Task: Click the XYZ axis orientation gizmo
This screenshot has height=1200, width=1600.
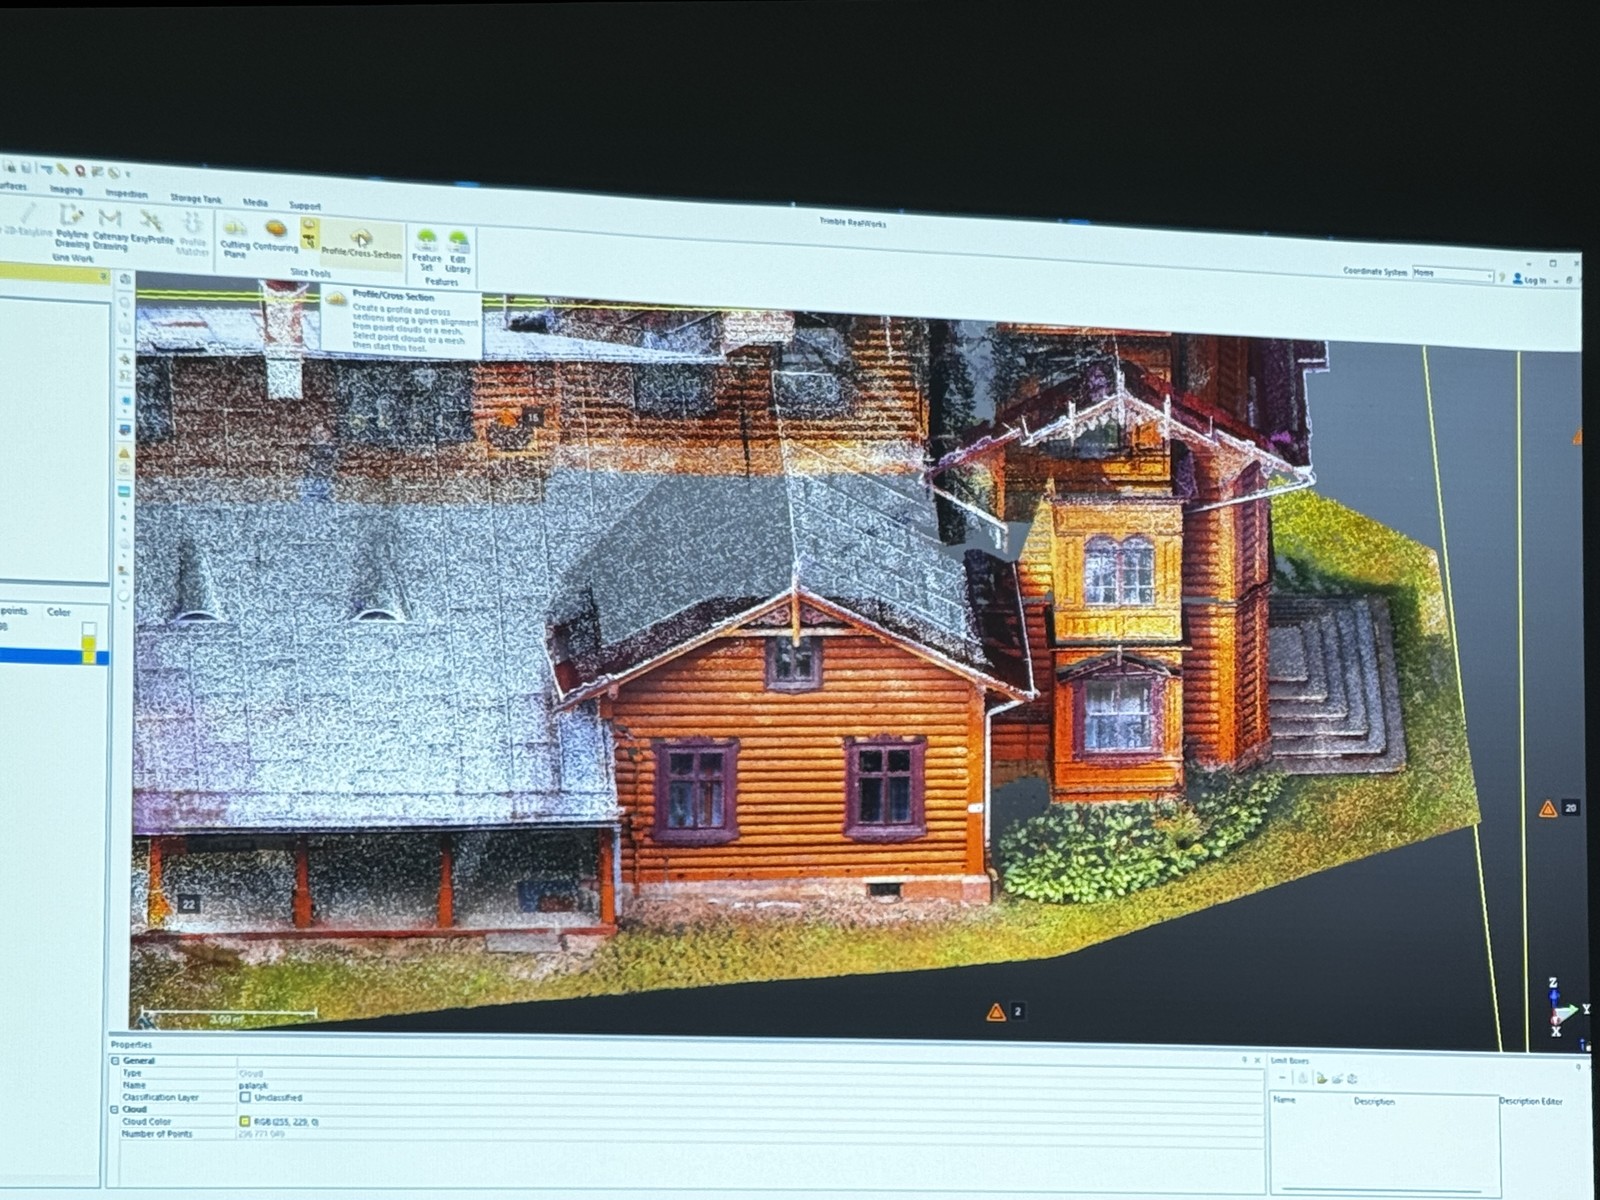Action: coord(1558,1010)
